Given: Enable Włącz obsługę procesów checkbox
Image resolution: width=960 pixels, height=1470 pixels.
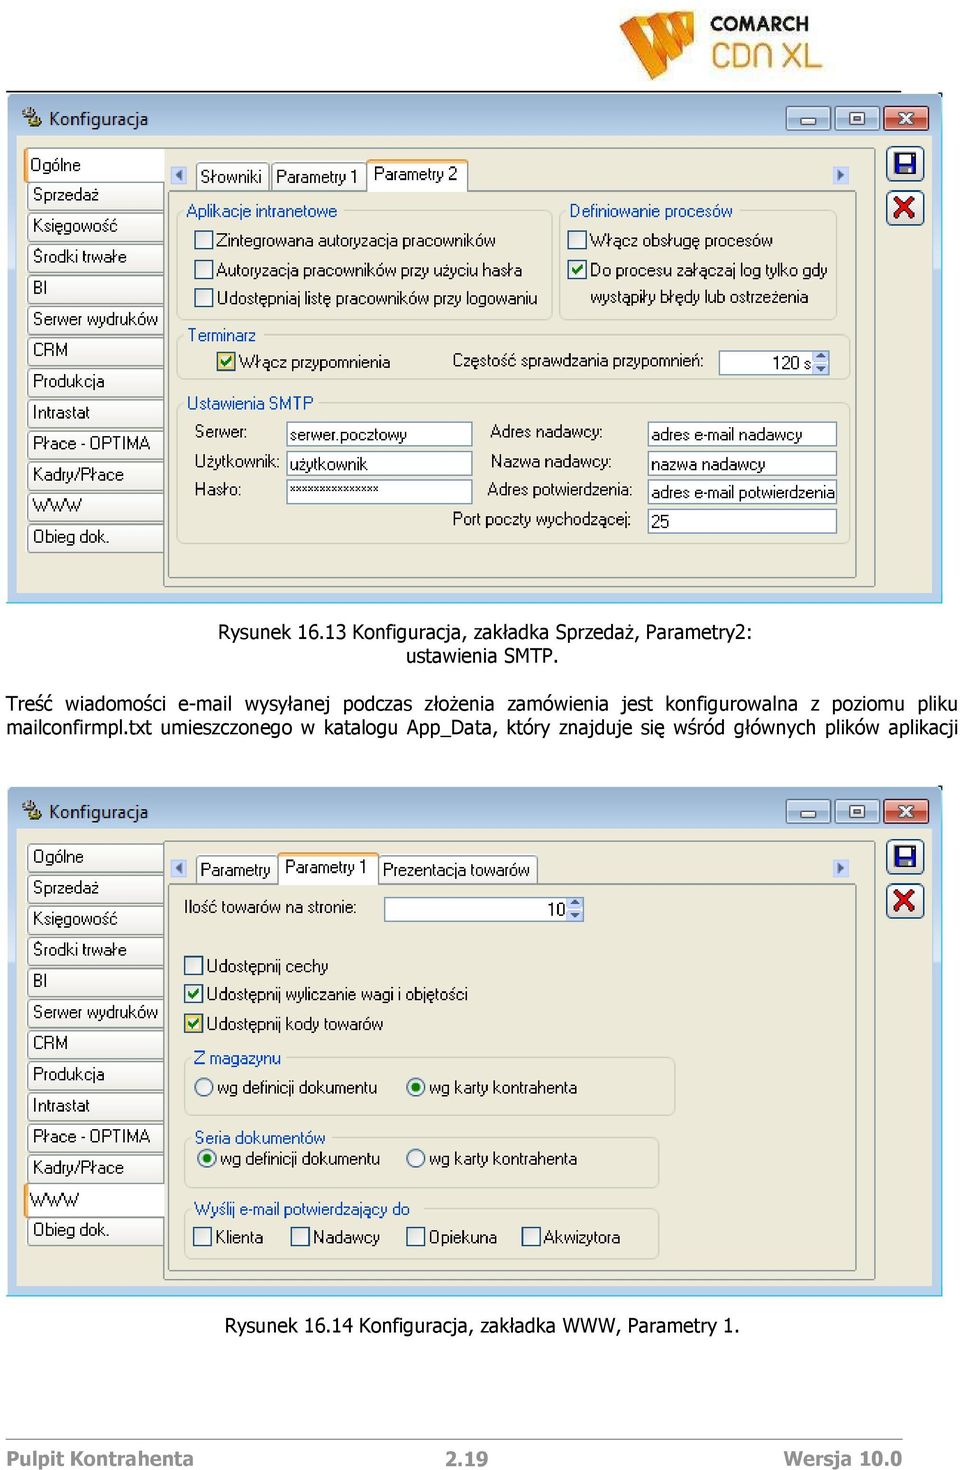Looking at the screenshot, I should [x=577, y=240].
